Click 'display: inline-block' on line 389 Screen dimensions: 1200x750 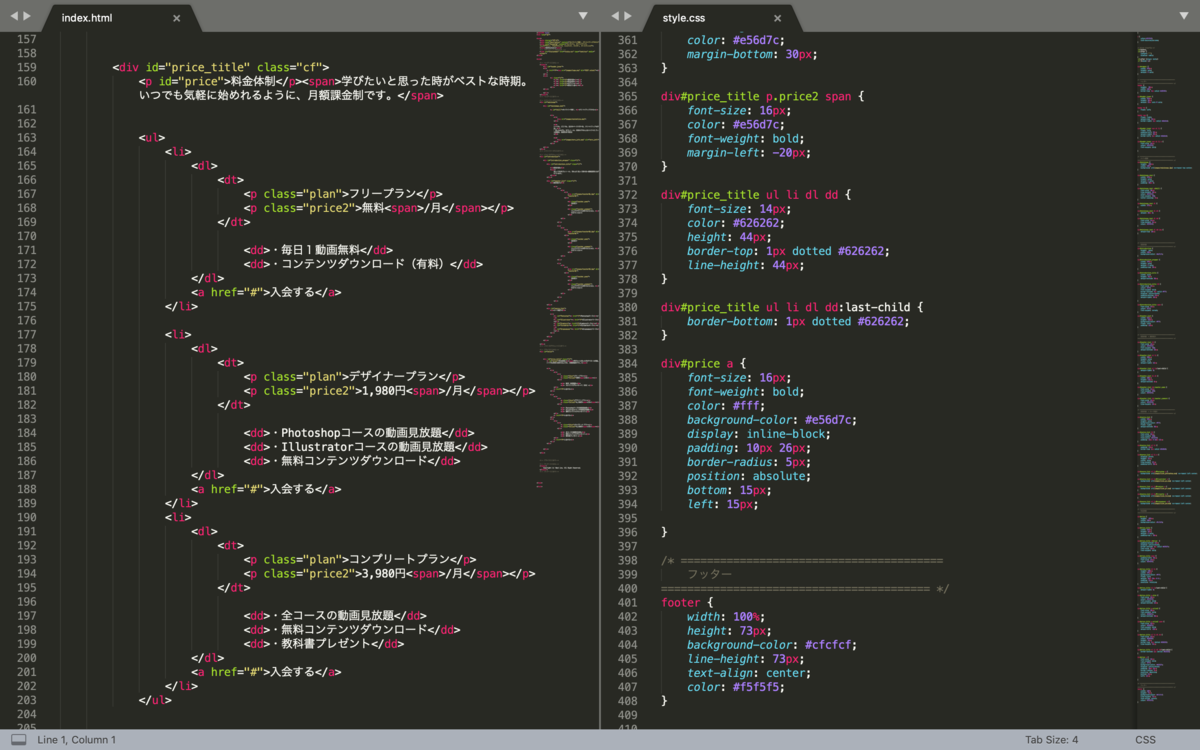[x=758, y=434]
